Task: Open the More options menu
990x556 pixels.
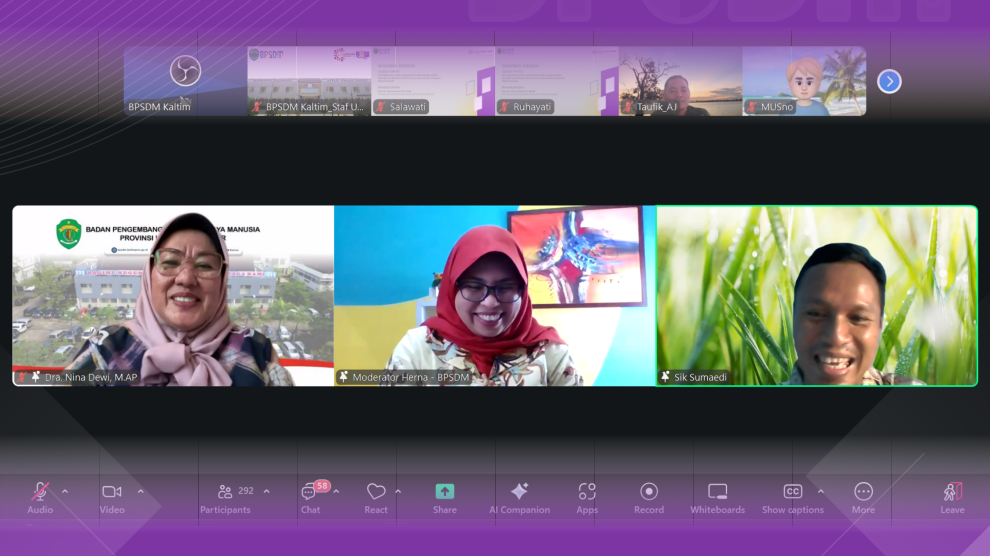Action: (863, 495)
